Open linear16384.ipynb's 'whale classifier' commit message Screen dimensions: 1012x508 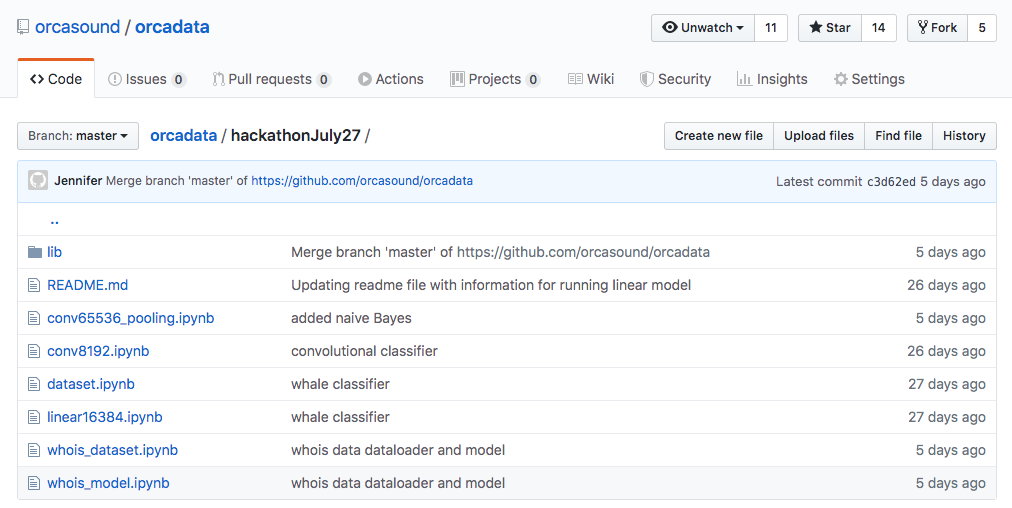pyautogui.click(x=340, y=416)
